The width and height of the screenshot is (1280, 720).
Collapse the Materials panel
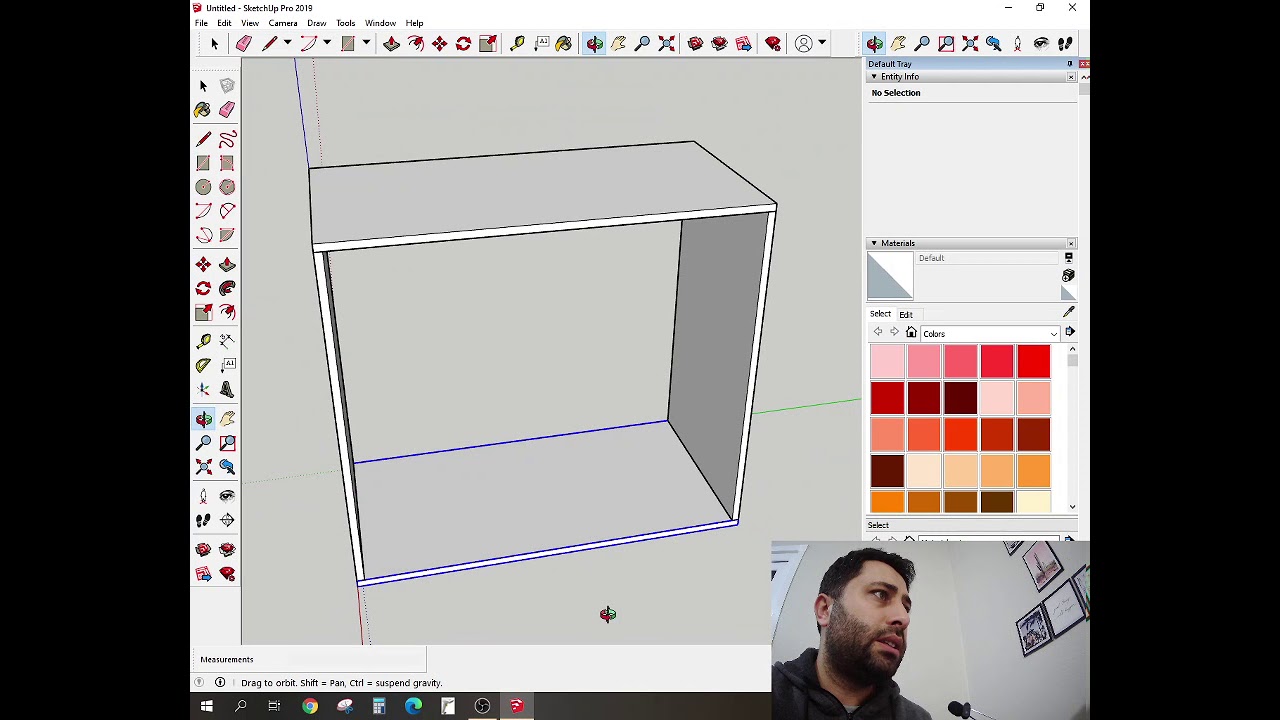click(874, 244)
